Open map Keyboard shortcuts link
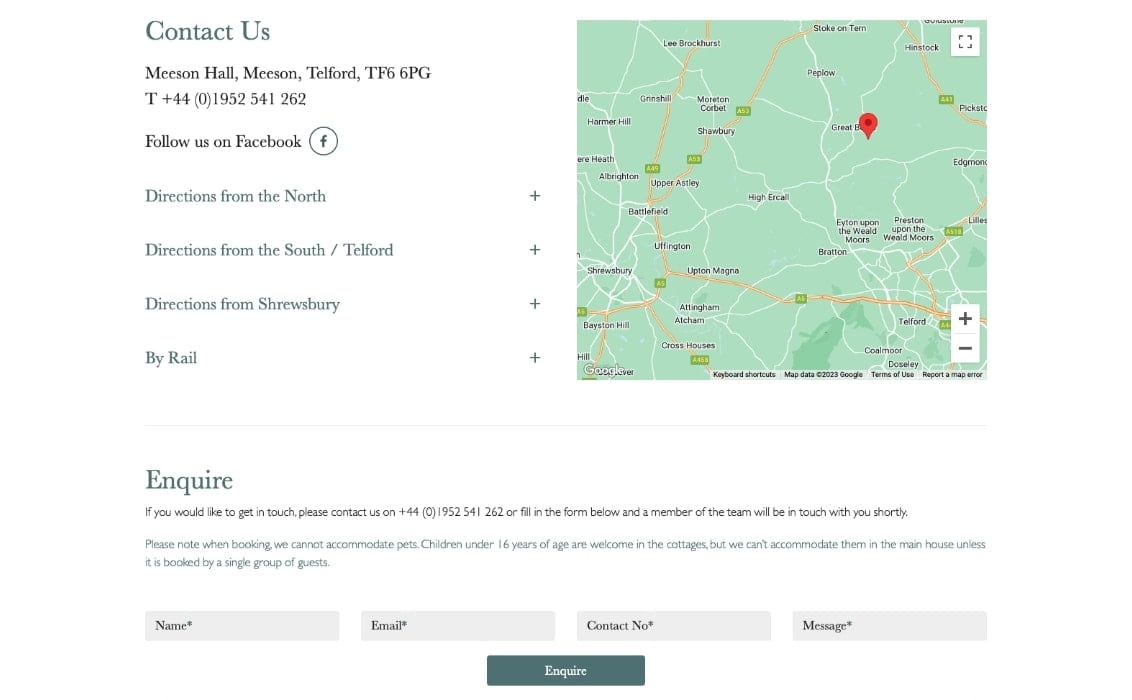The height and width of the screenshot is (700, 1132). pyautogui.click(x=744, y=375)
